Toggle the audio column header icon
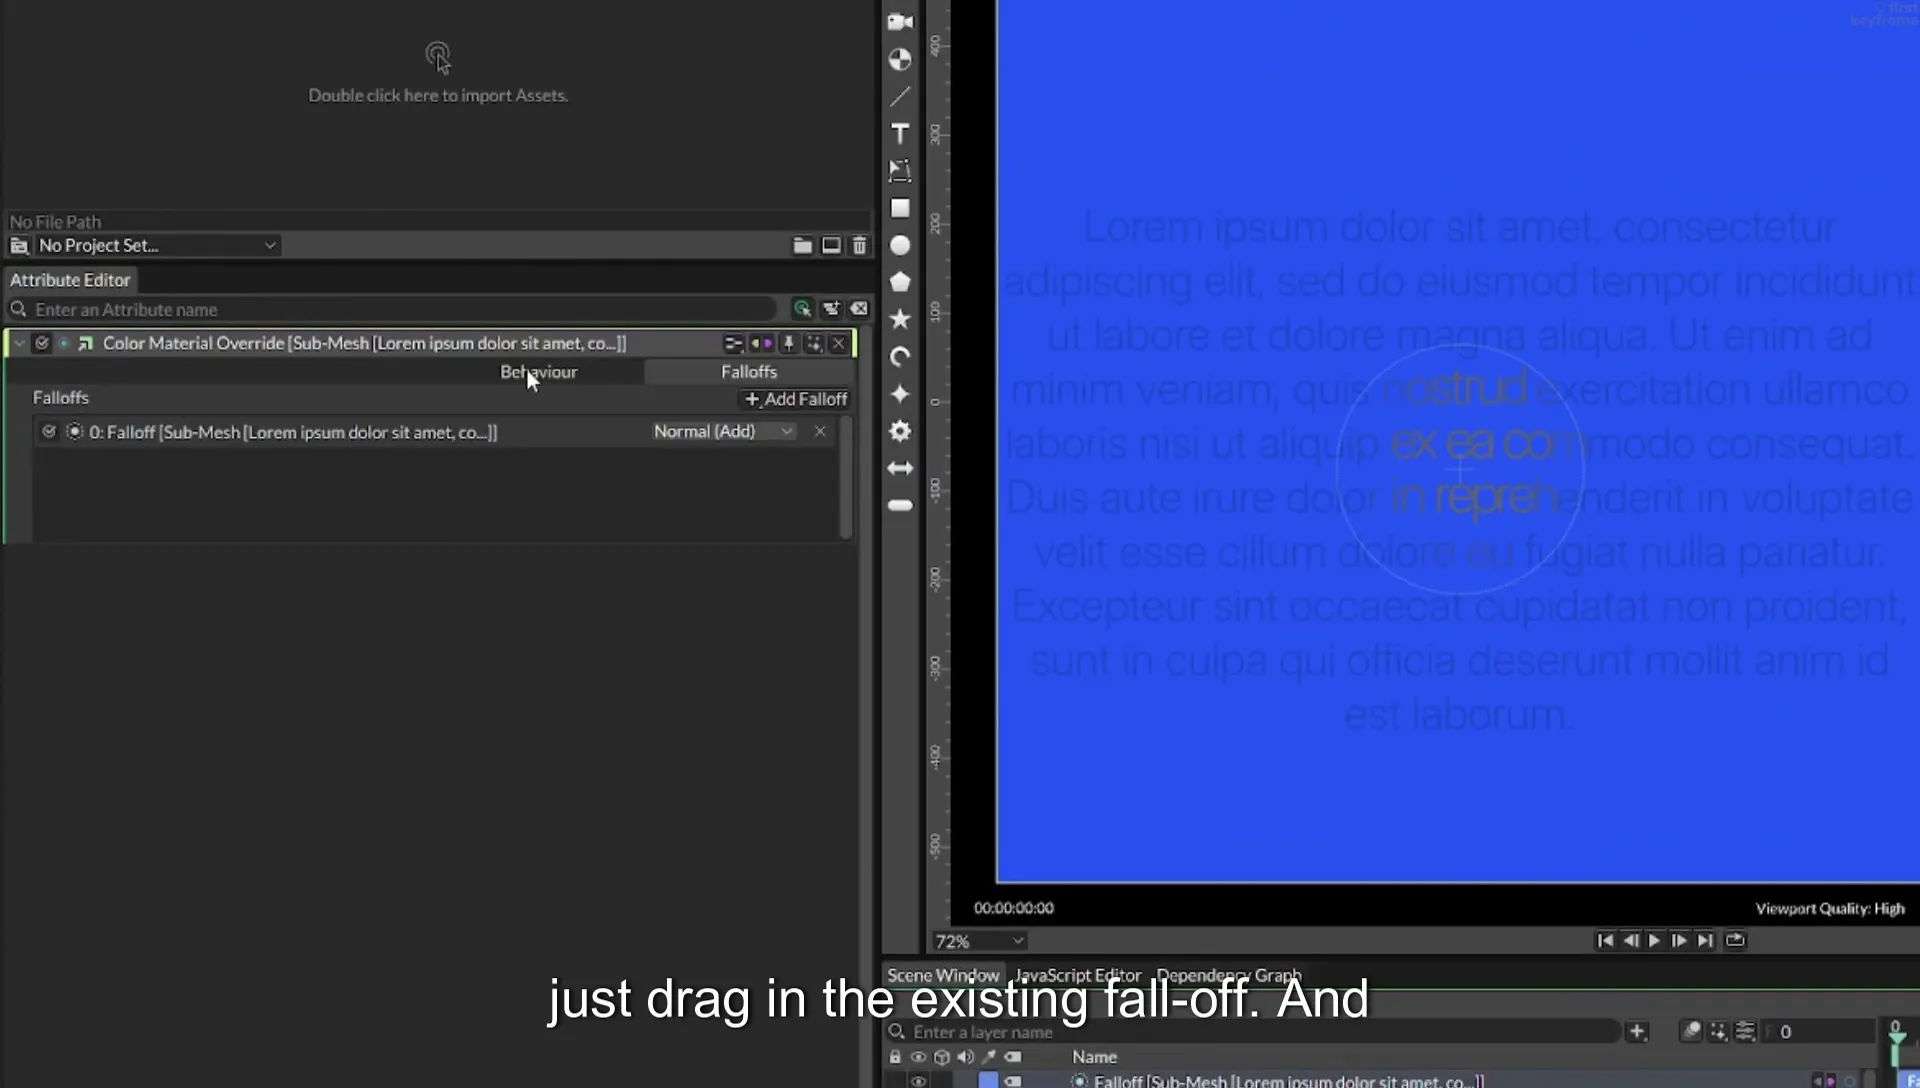1920x1088 pixels. 965,1056
